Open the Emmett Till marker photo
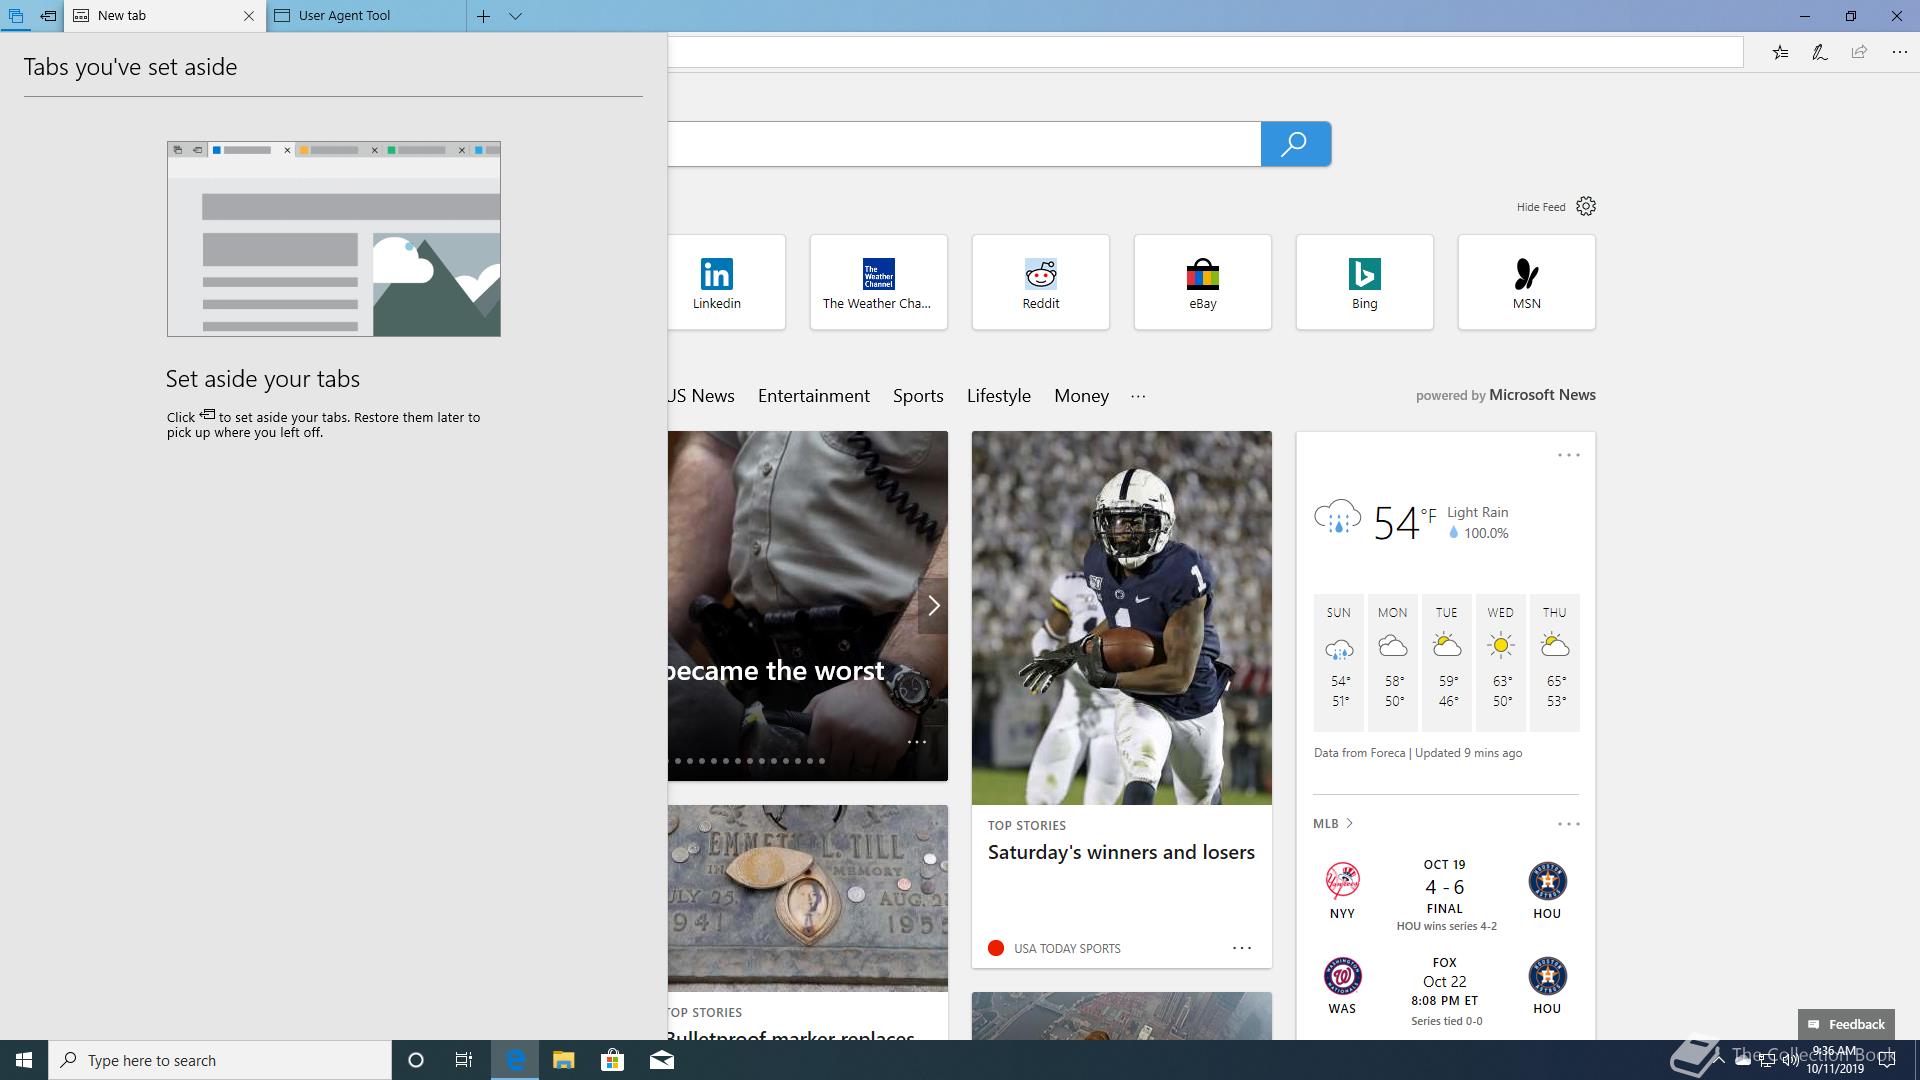The width and height of the screenshot is (1920, 1080). [x=808, y=898]
